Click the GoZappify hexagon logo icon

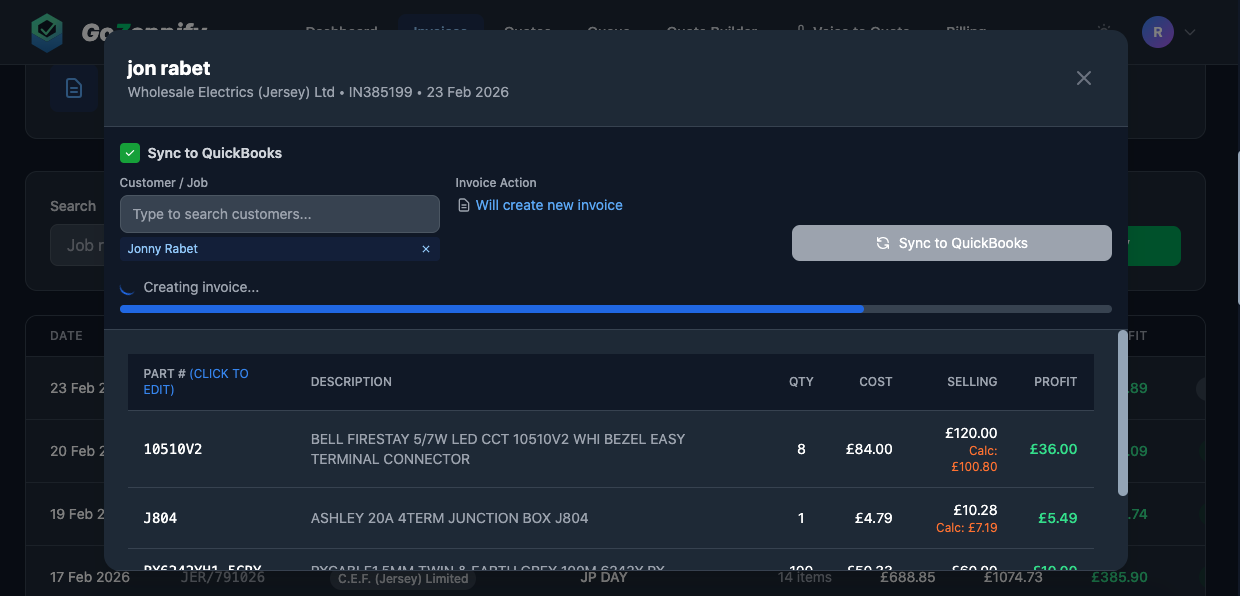(x=46, y=31)
